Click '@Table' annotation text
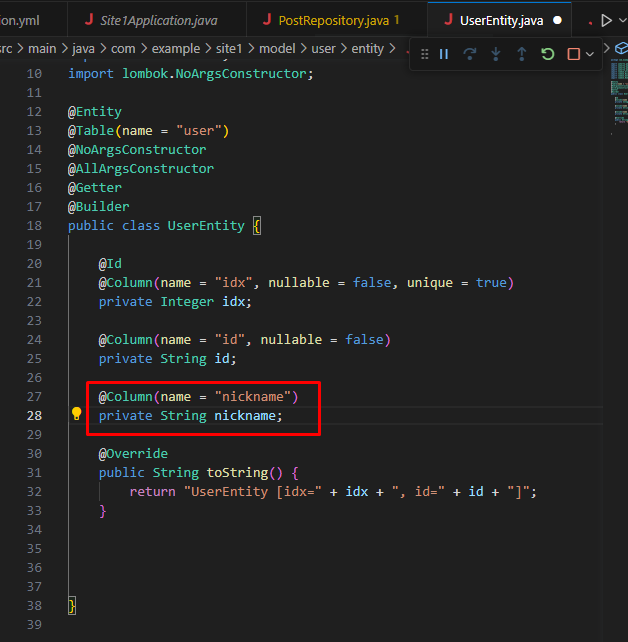 coord(90,131)
